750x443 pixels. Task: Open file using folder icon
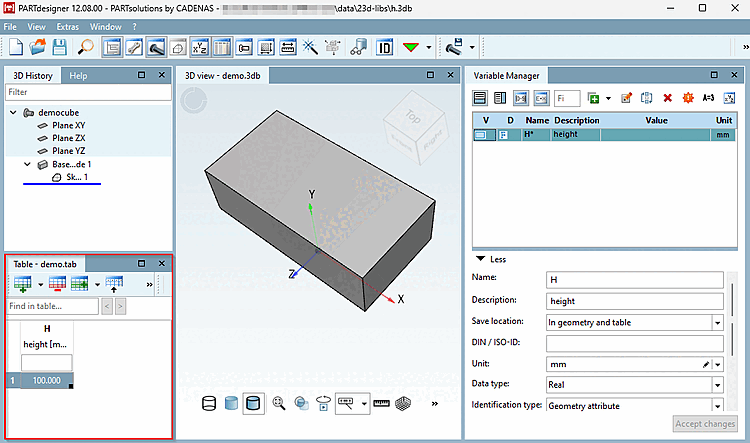click(x=38, y=47)
